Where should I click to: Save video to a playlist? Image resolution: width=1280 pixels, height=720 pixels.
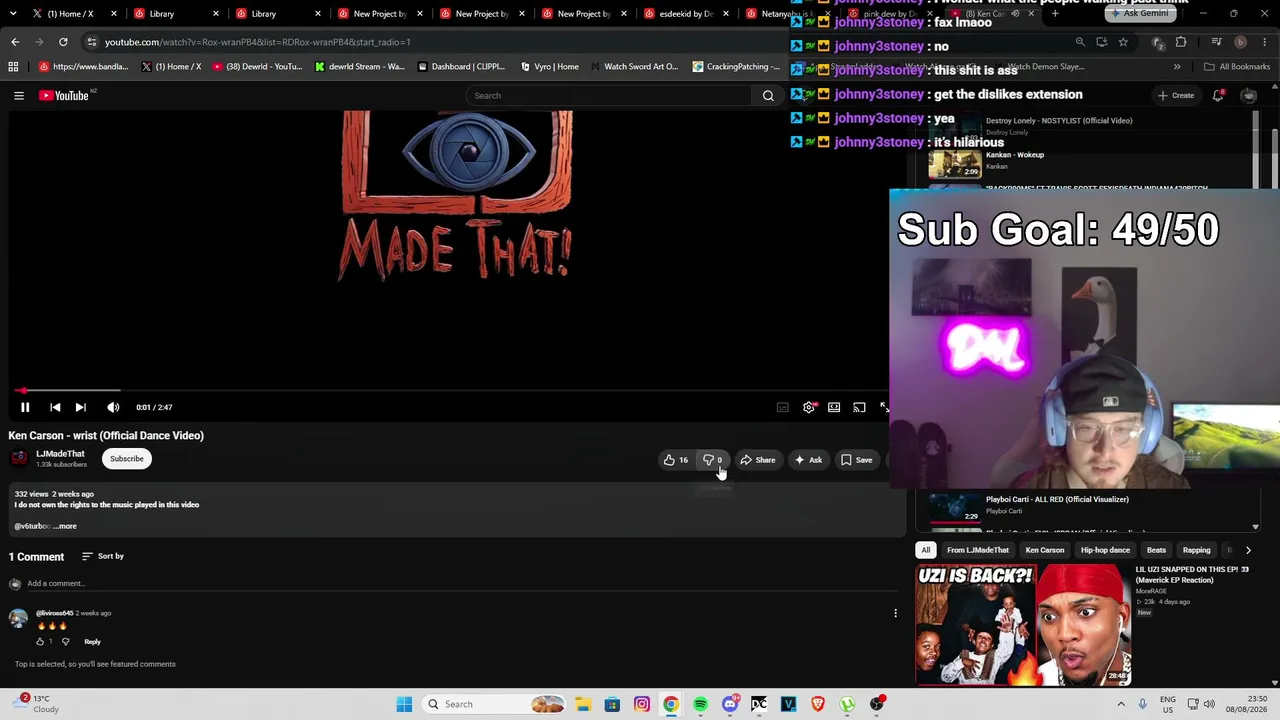point(857,460)
